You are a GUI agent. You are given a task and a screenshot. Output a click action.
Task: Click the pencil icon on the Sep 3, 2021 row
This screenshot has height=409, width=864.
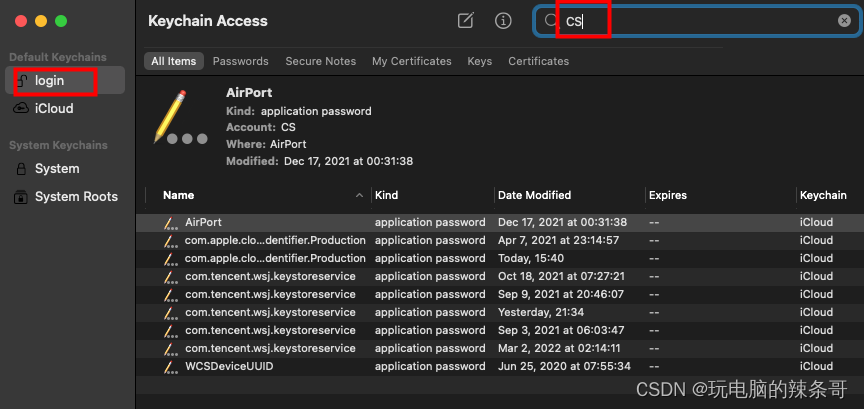click(171, 330)
